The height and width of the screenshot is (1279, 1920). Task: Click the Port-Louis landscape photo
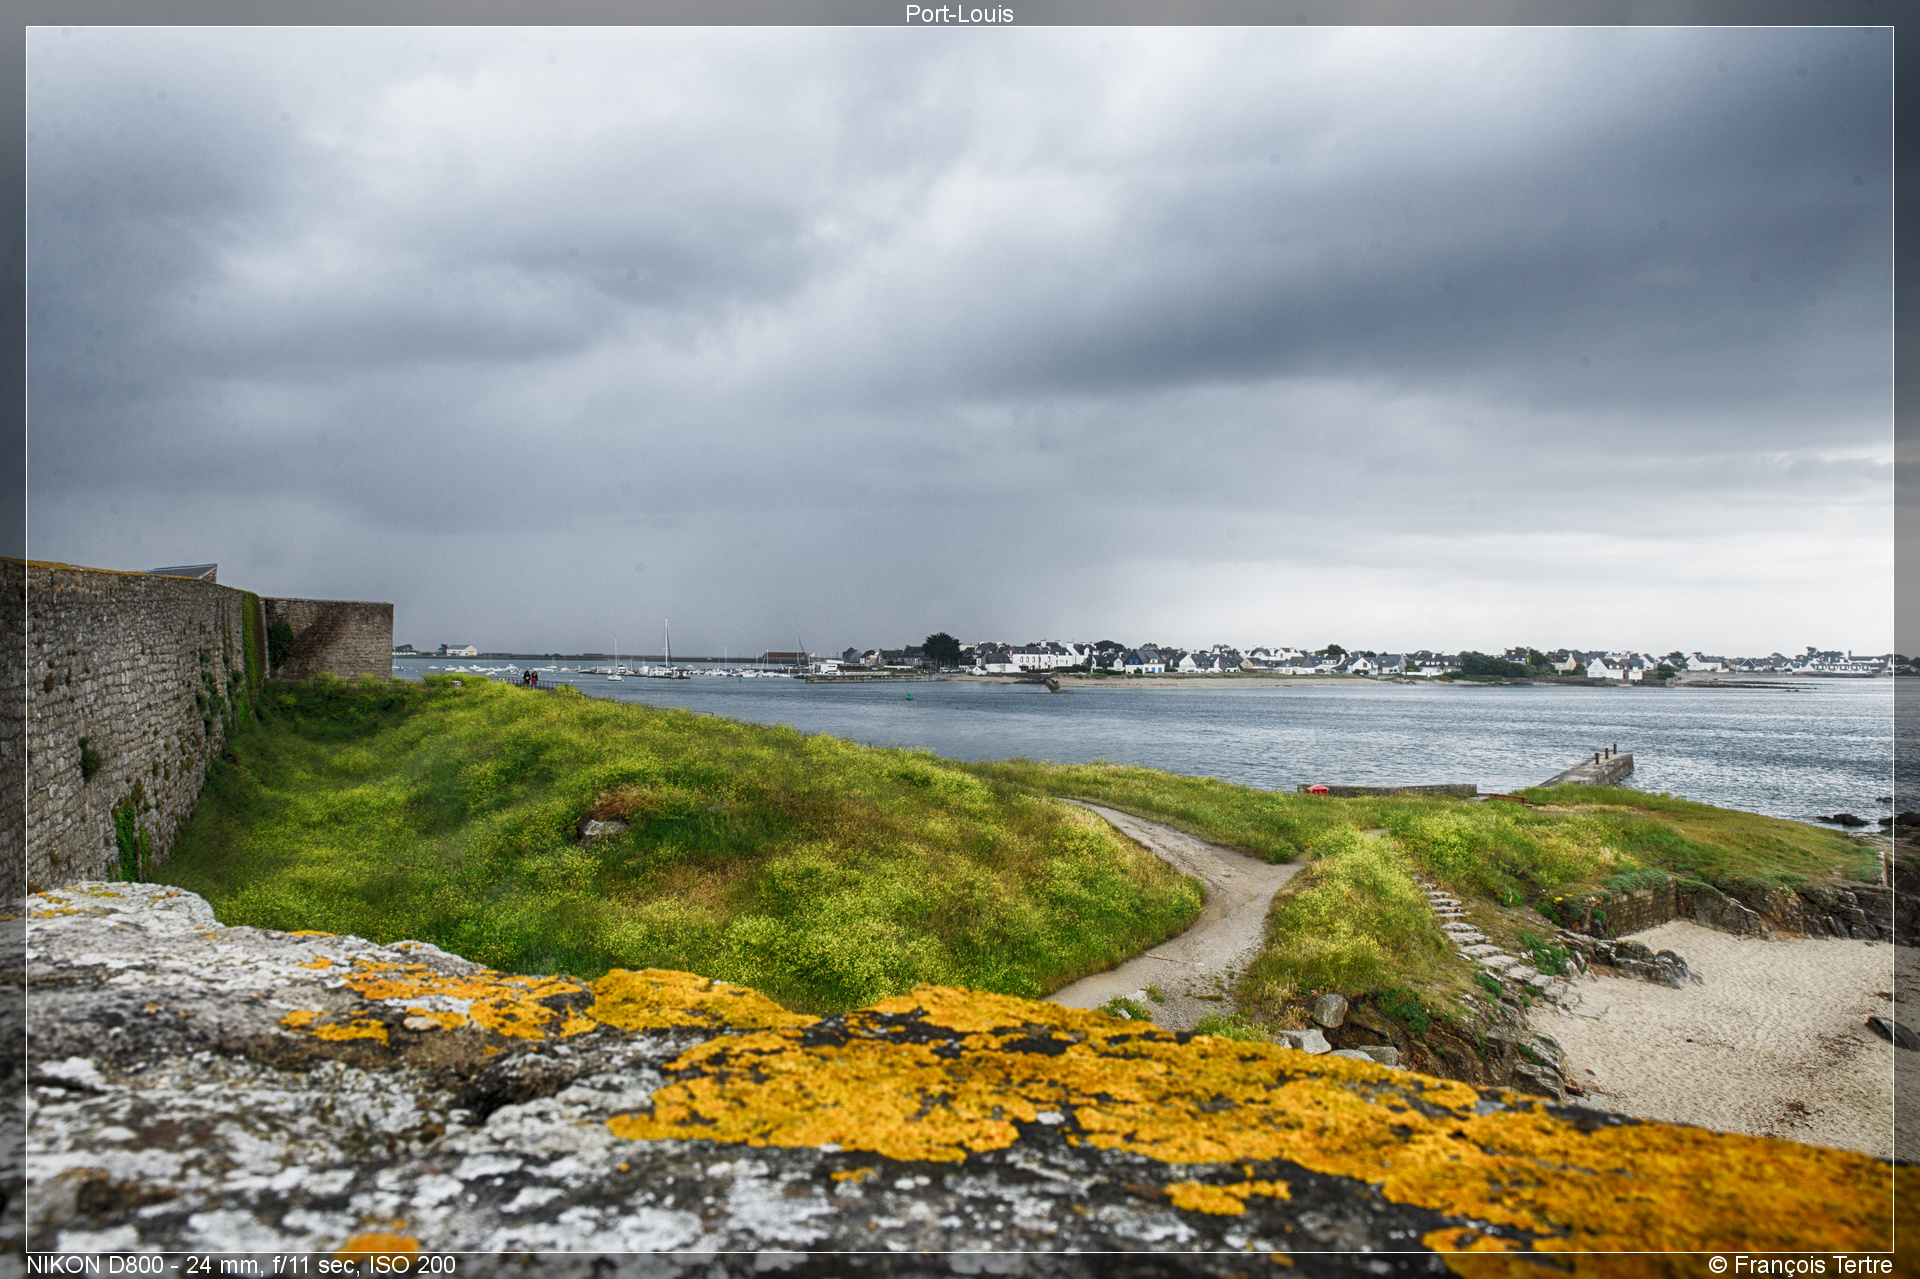tap(960, 640)
